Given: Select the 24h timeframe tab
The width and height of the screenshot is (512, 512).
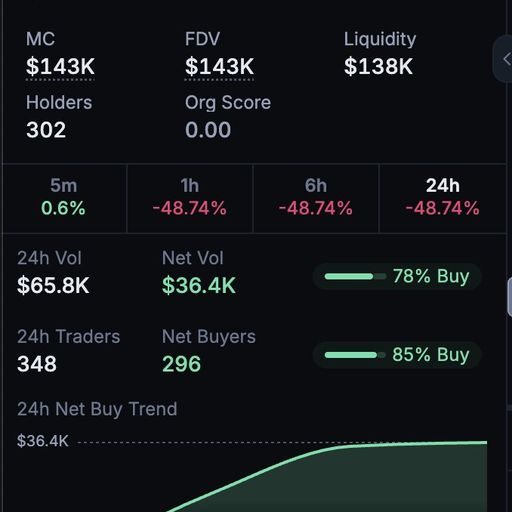Looking at the screenshot, I should click(443, 198).
